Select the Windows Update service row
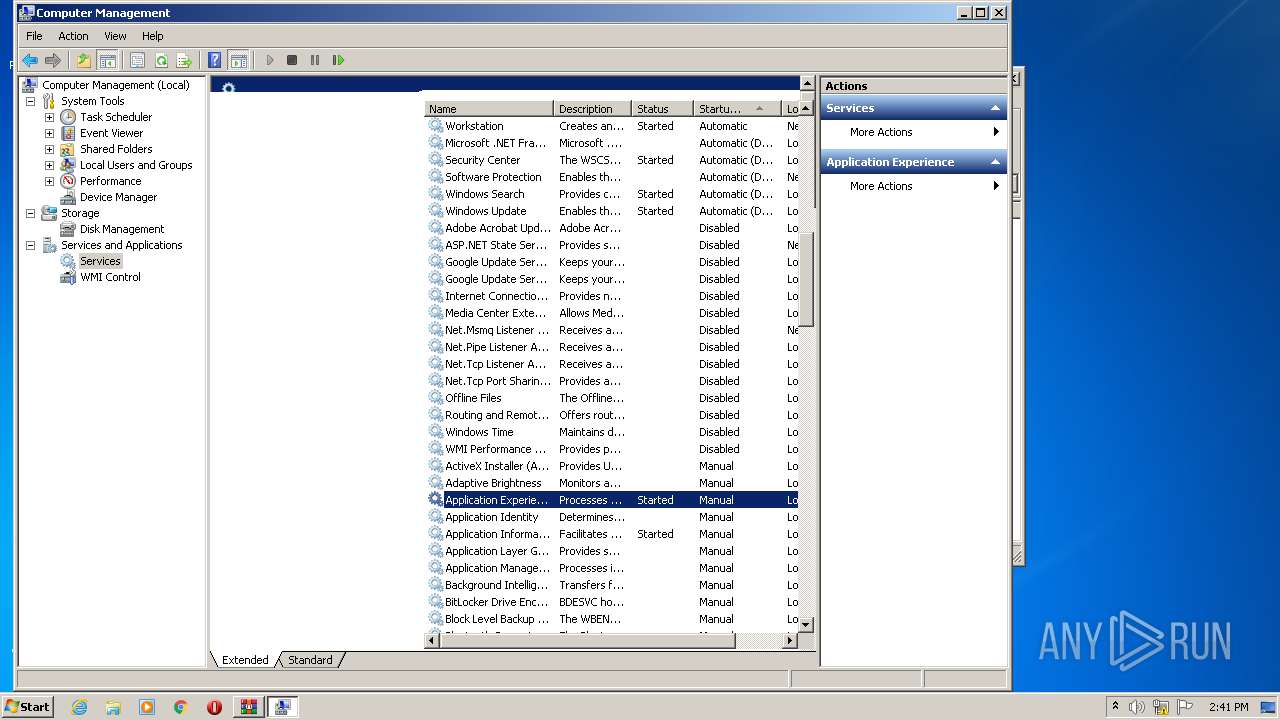The image size is (1280, 720). coord(612,211)
